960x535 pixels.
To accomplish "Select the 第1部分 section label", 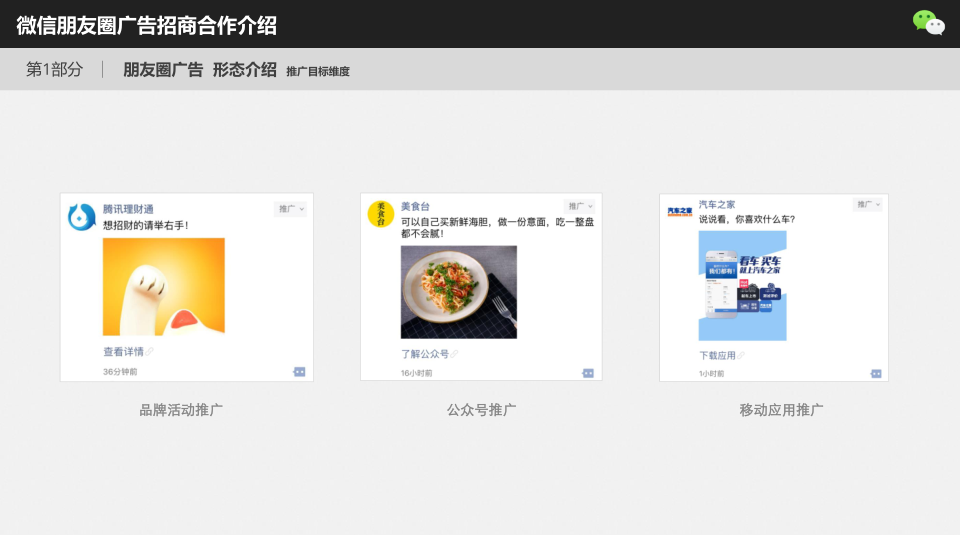I will pos(54,70).
